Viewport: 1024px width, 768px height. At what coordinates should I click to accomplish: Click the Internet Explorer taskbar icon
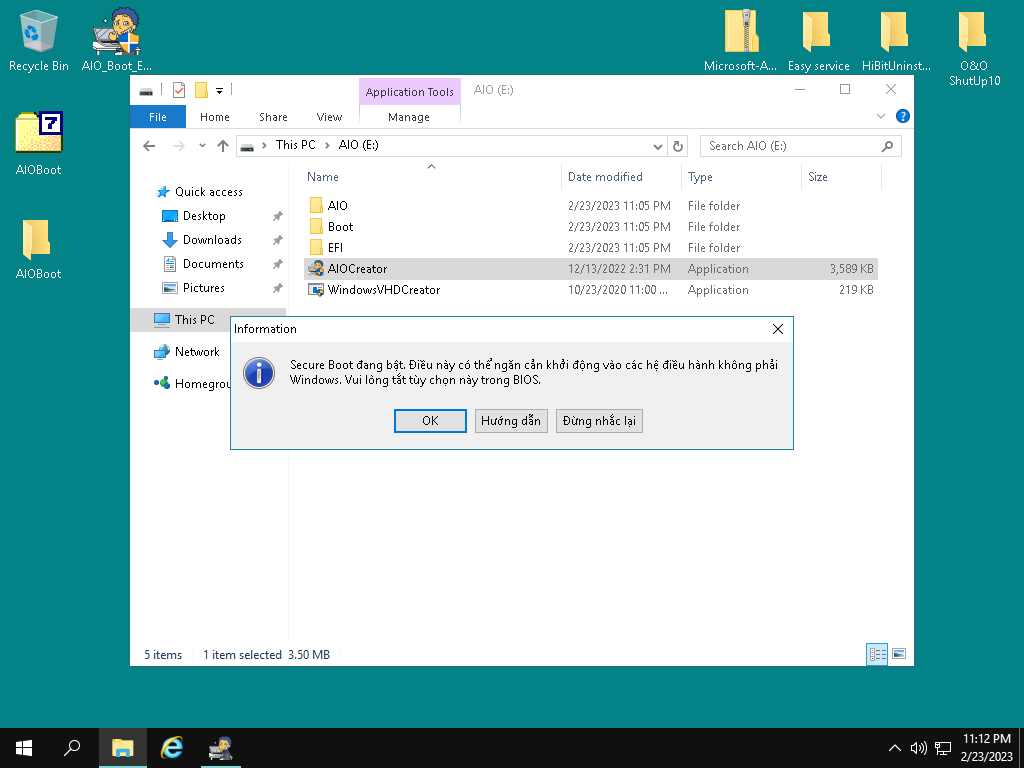(173, 748)
